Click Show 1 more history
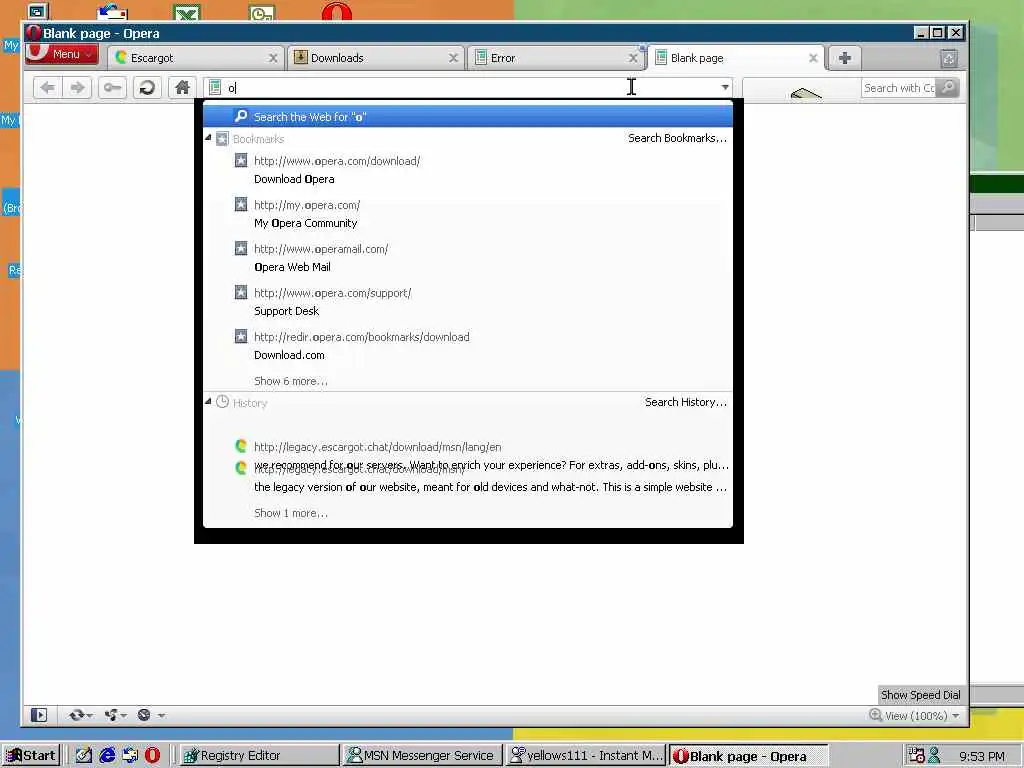The image size is (1024, 768). click(x=291, y=513)
